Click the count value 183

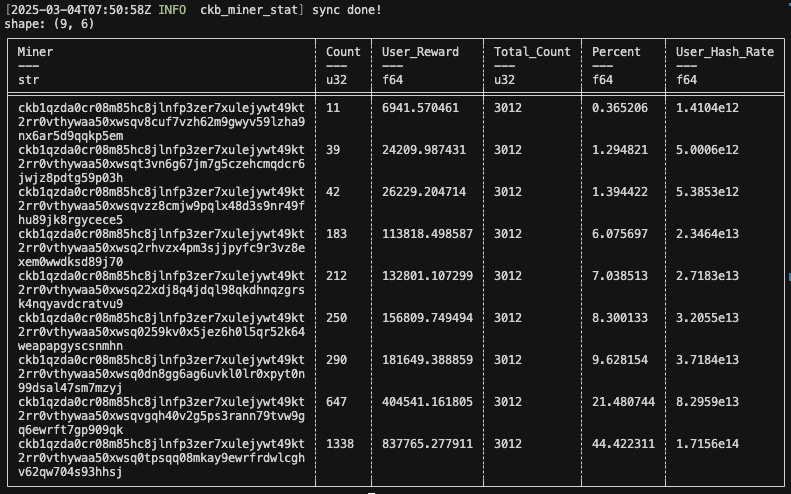(336, 234)
